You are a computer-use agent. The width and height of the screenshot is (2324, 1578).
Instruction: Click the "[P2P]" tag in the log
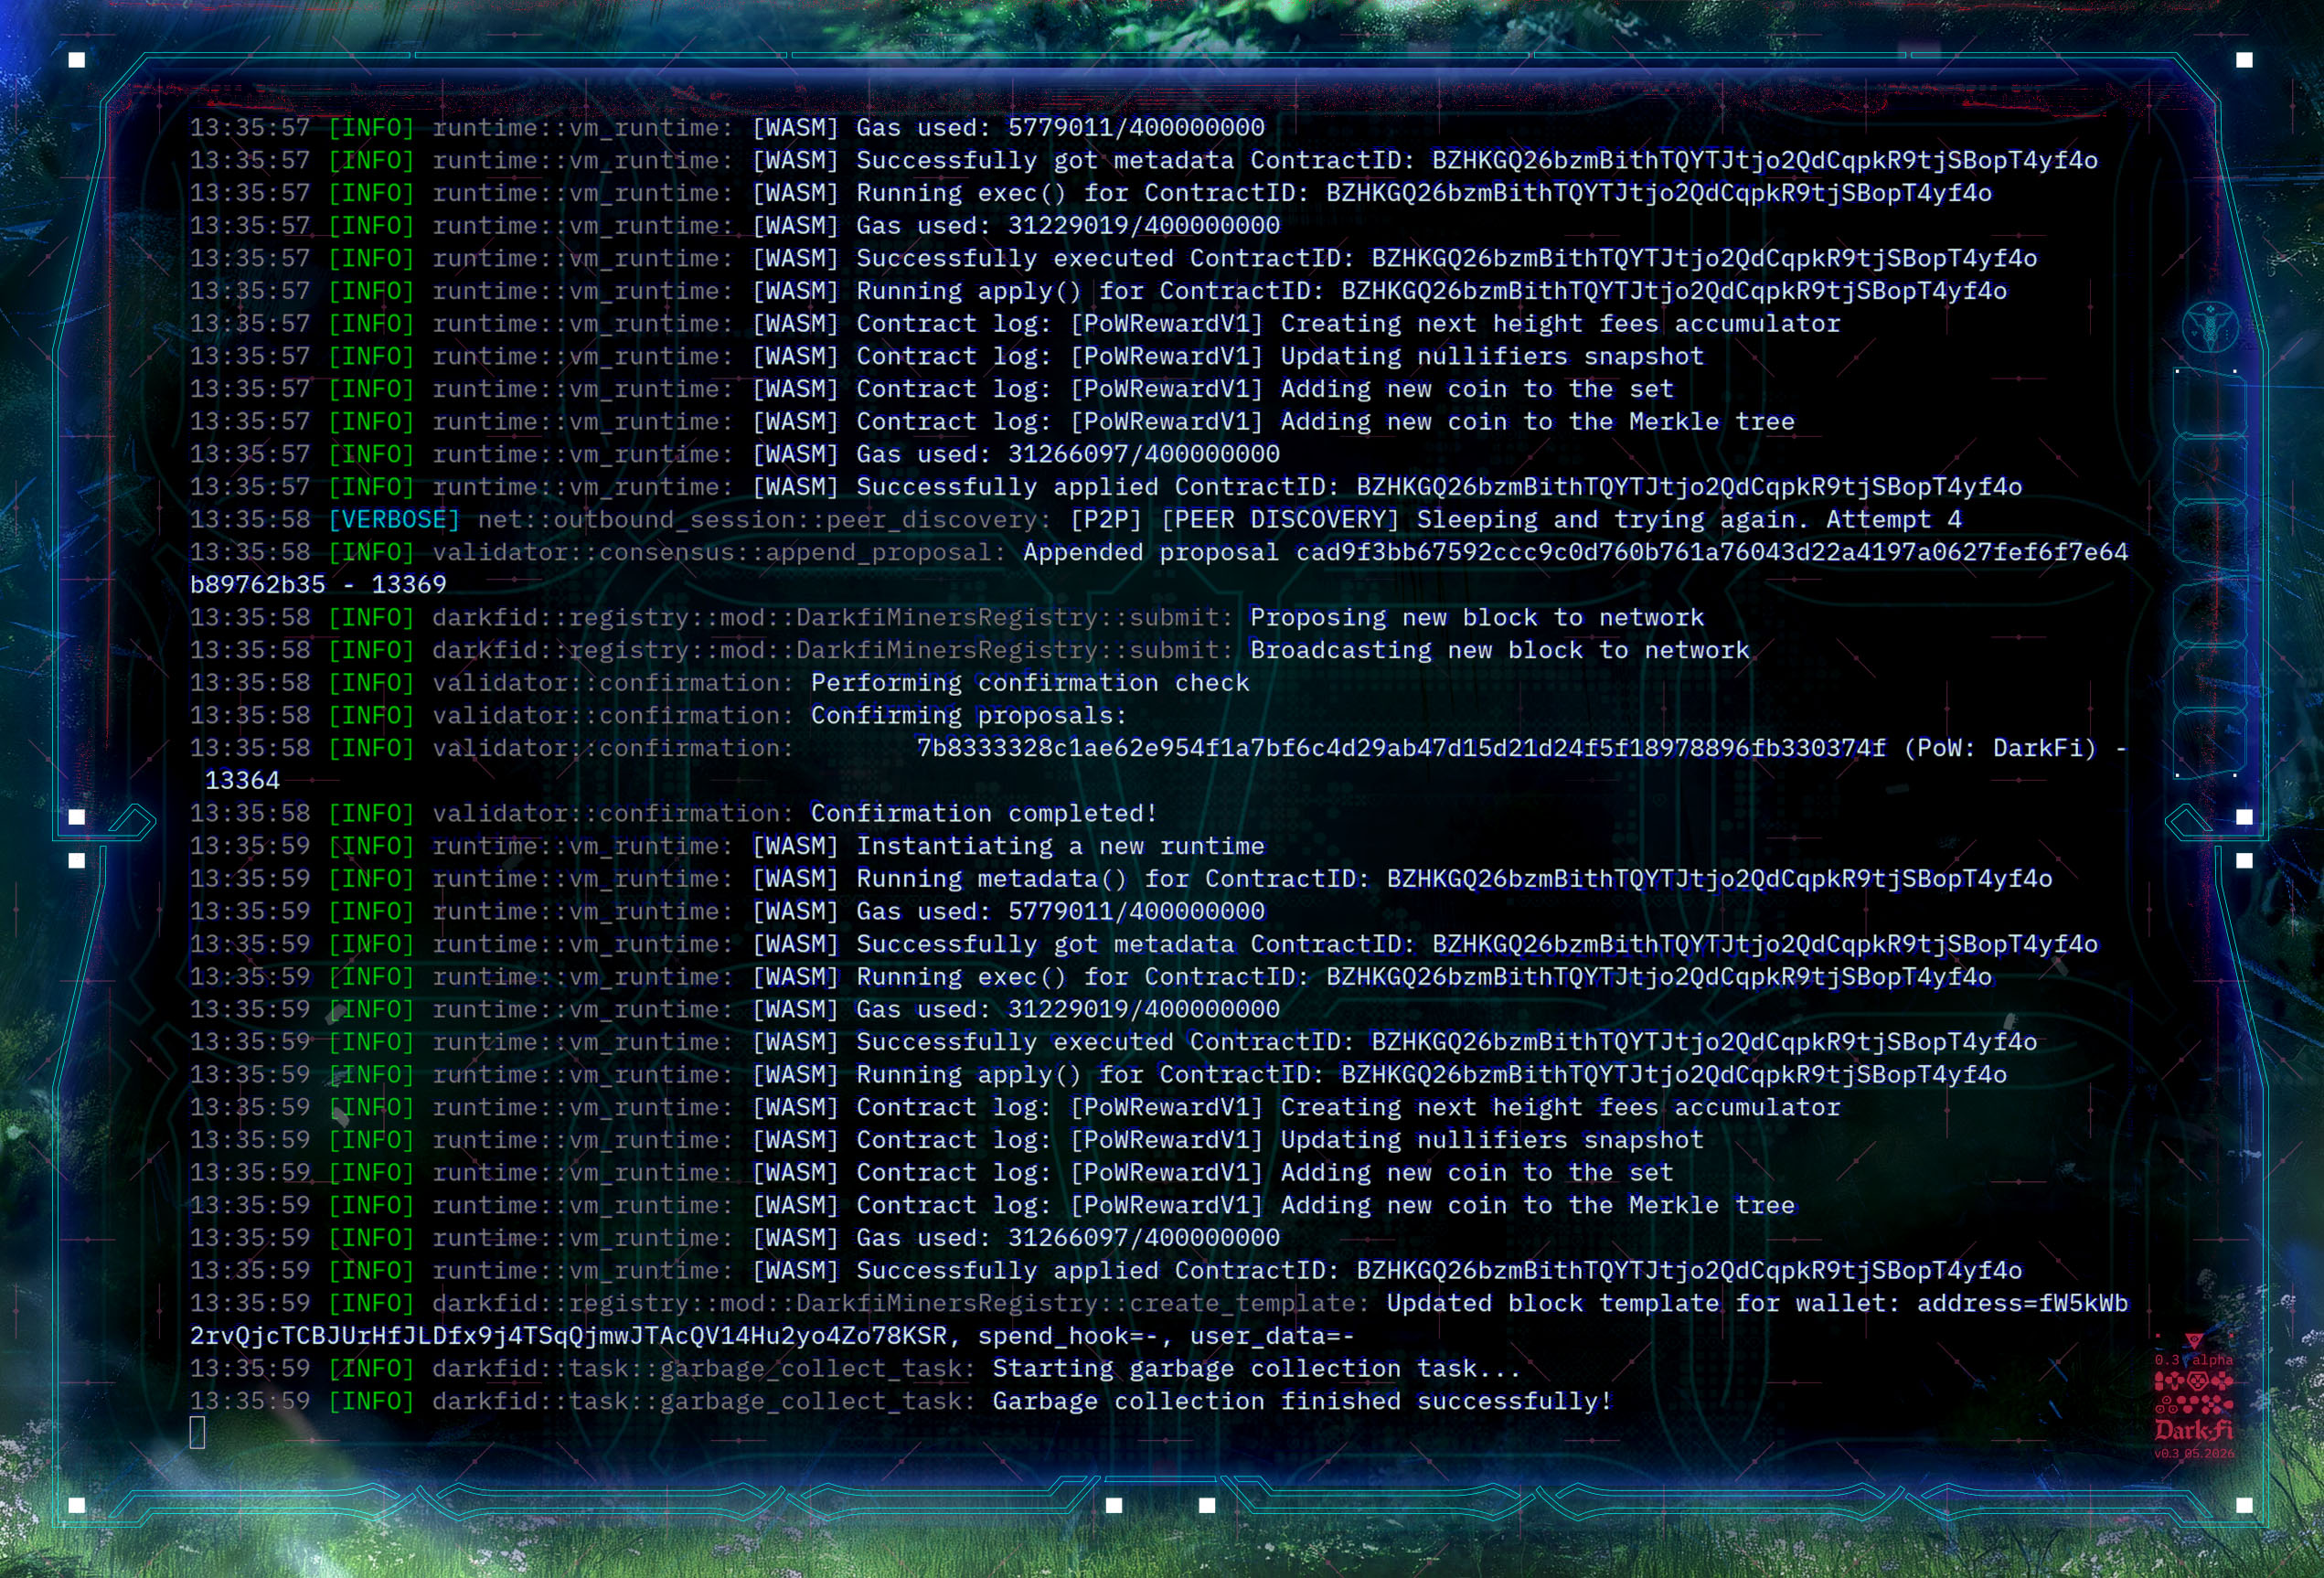click(x=1106, y=519)
